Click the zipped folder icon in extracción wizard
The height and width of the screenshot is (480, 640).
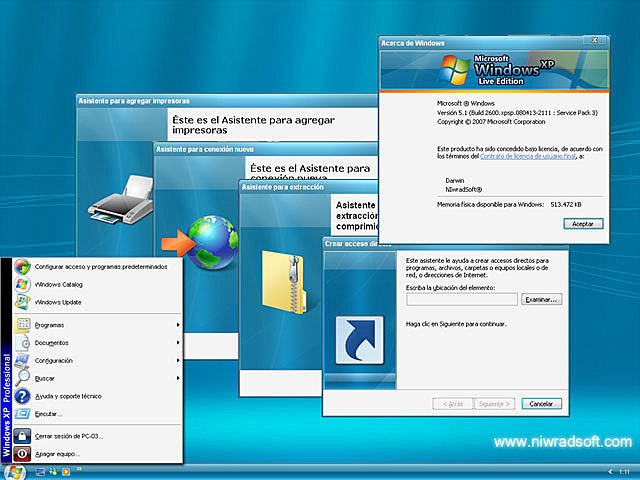(284, 282)
